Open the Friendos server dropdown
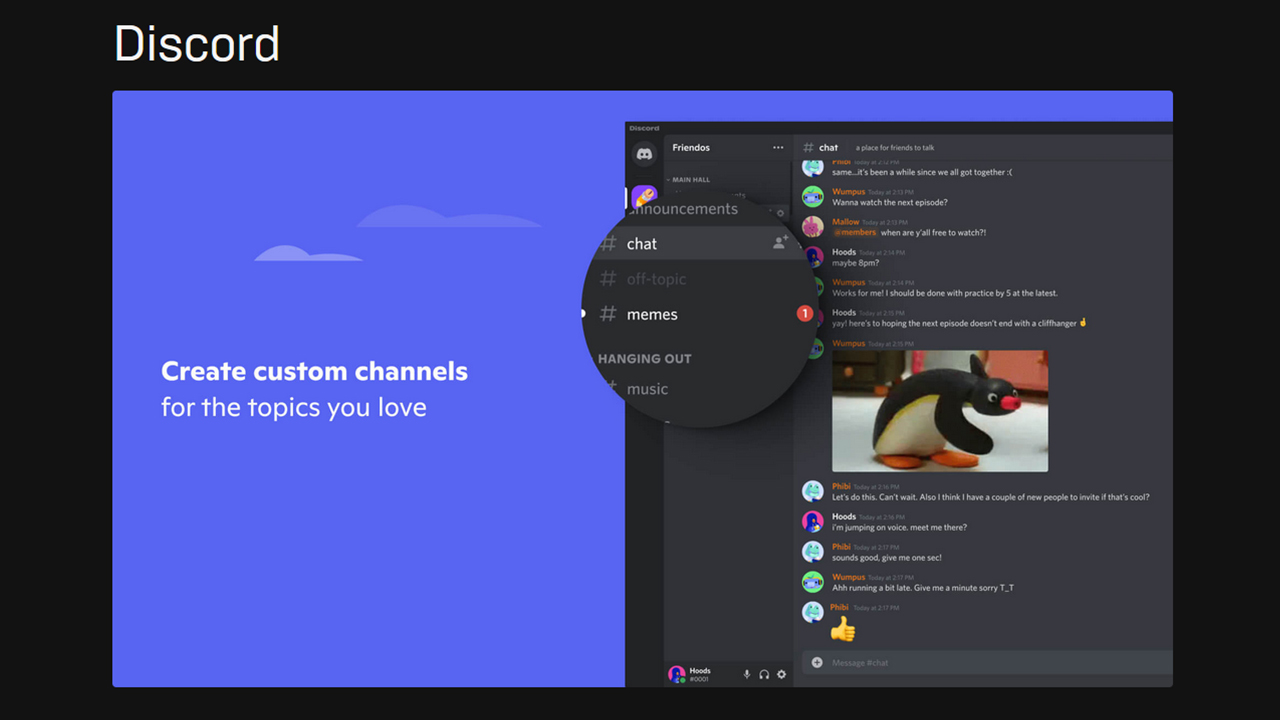Screen dimensions: 1280x720 (x=691, y=147)
